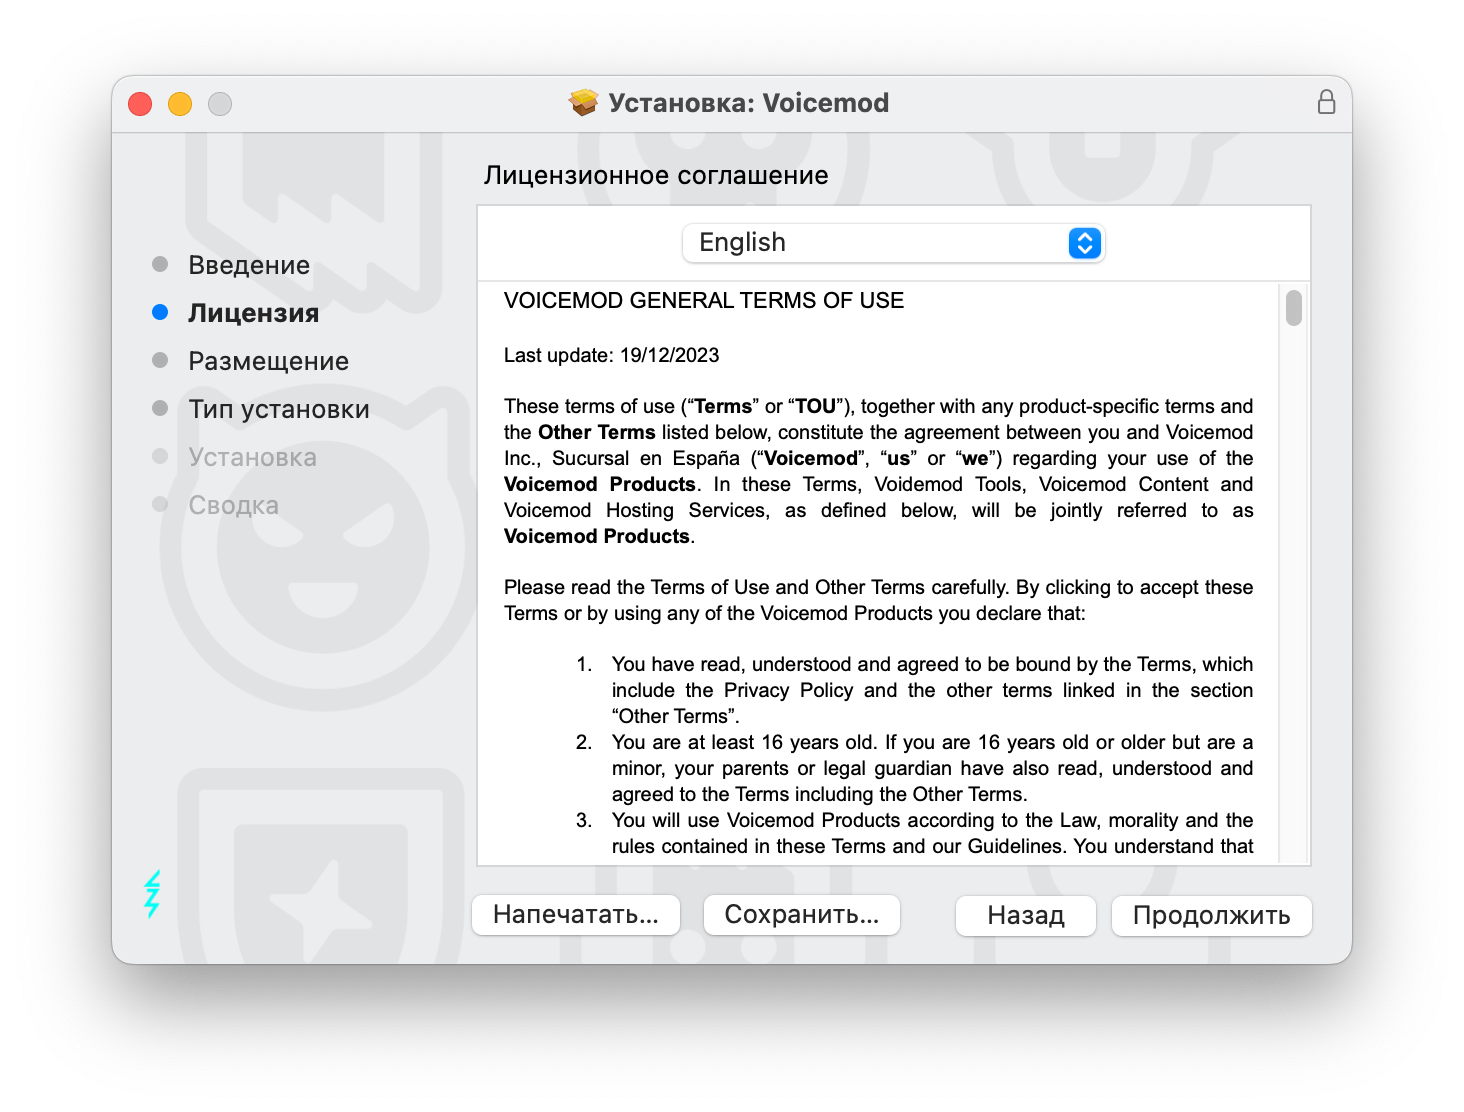Image resolution: width=1464 pixels, height=1112 pixels.
Task: Click license item 3 about Law and morality
Action: click(914, 833)
